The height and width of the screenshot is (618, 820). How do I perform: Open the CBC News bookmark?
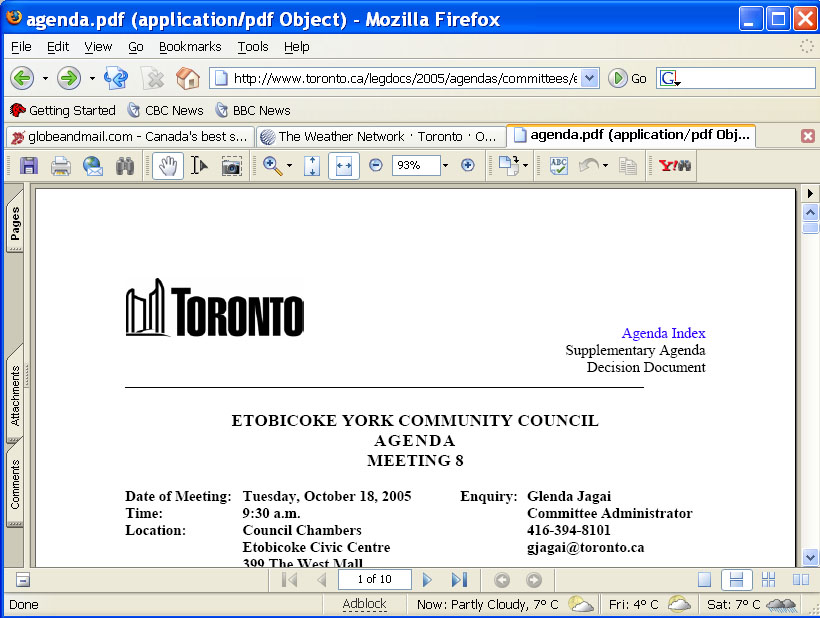[x=166, y=110]
